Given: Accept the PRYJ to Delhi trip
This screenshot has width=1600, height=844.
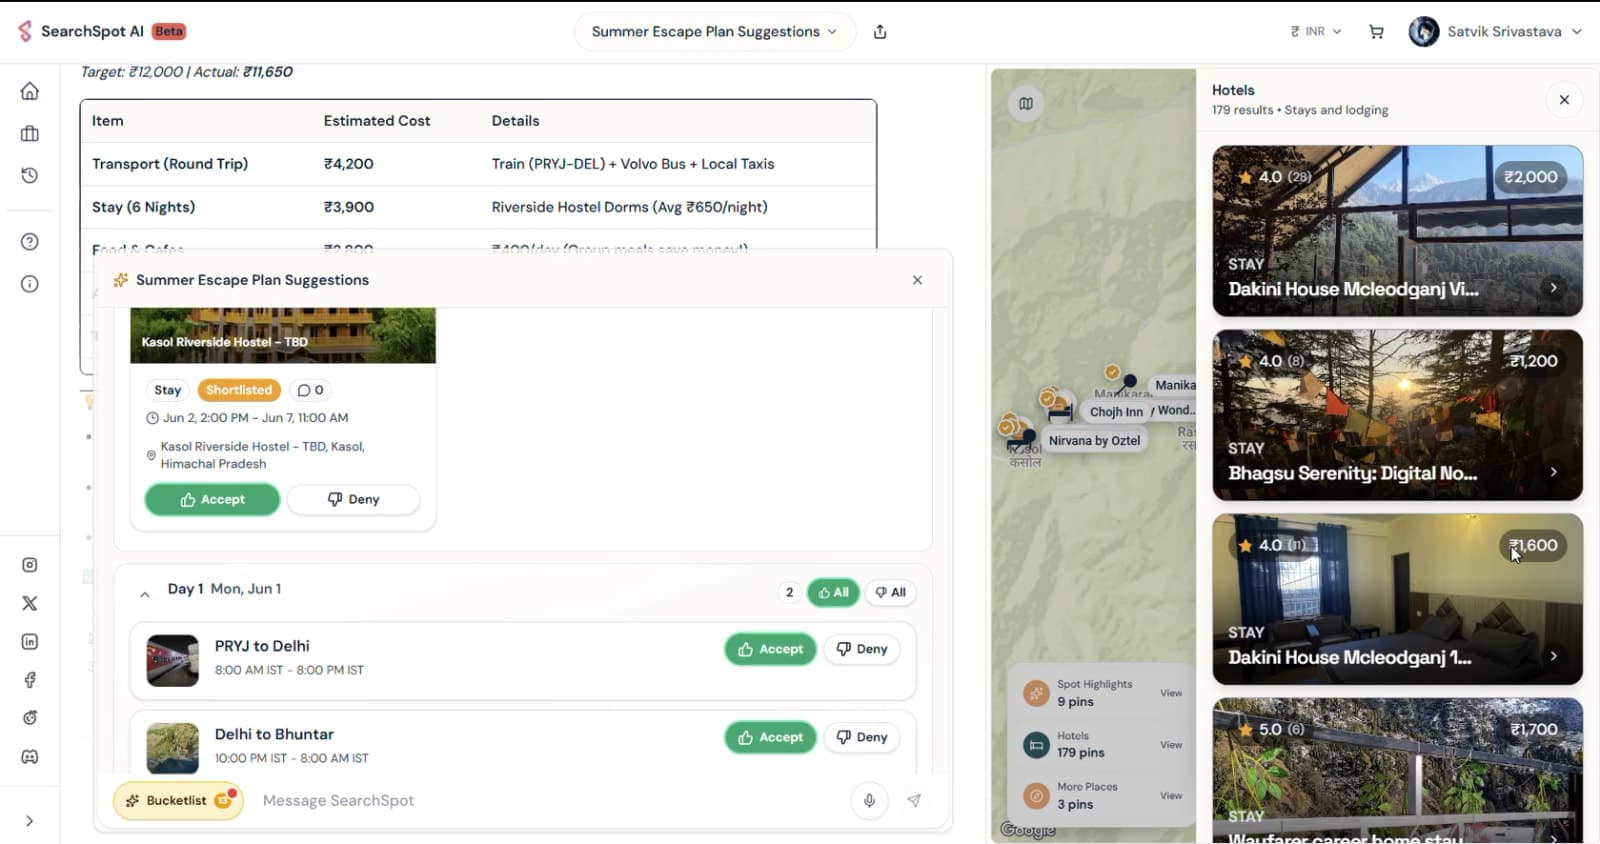Looking at the screenshot, I should pos(770,650).
